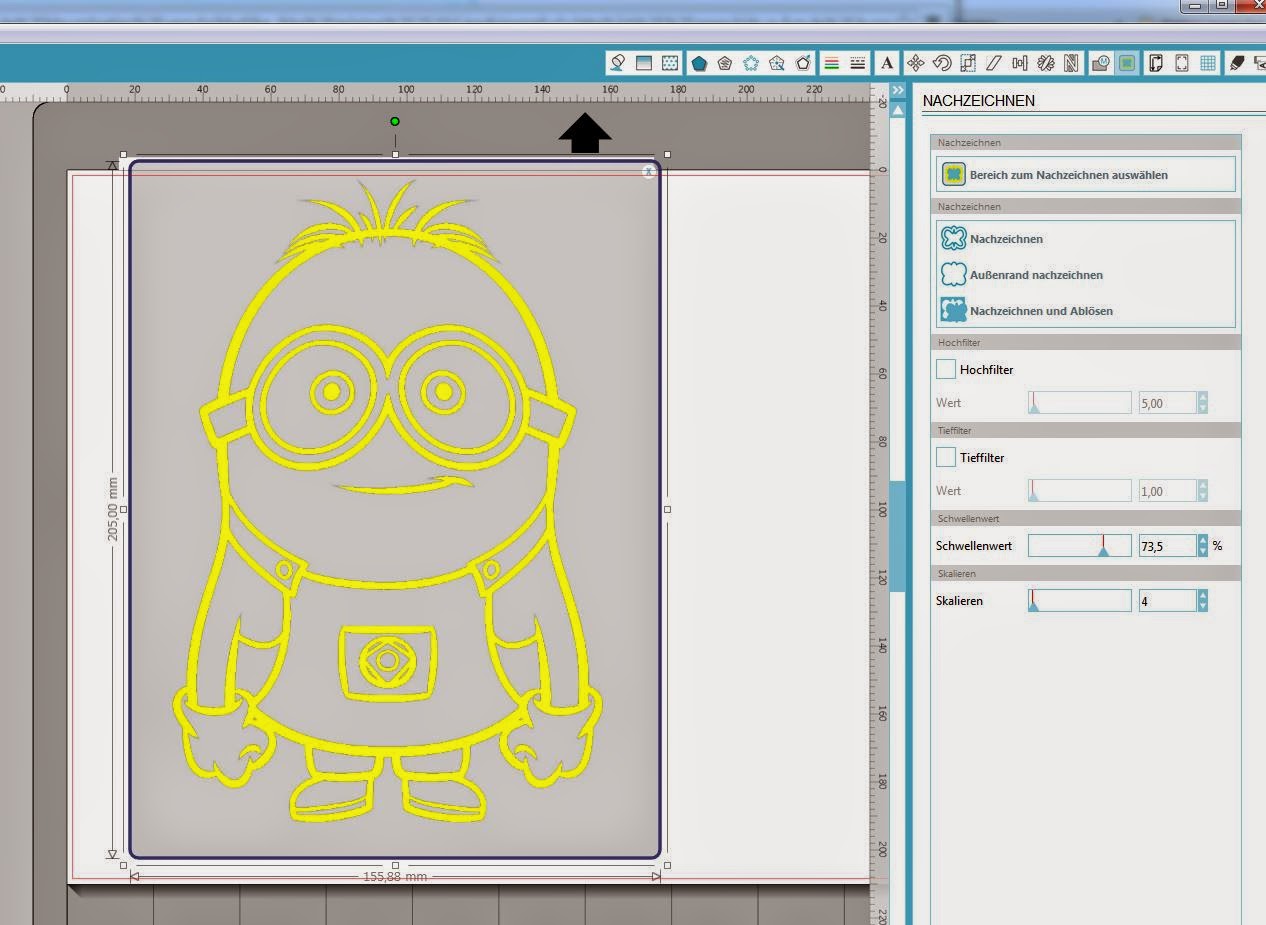Open the Fill Color bucket tool
Viewport: 1266px width, 925px height.
tap(618, 63)
